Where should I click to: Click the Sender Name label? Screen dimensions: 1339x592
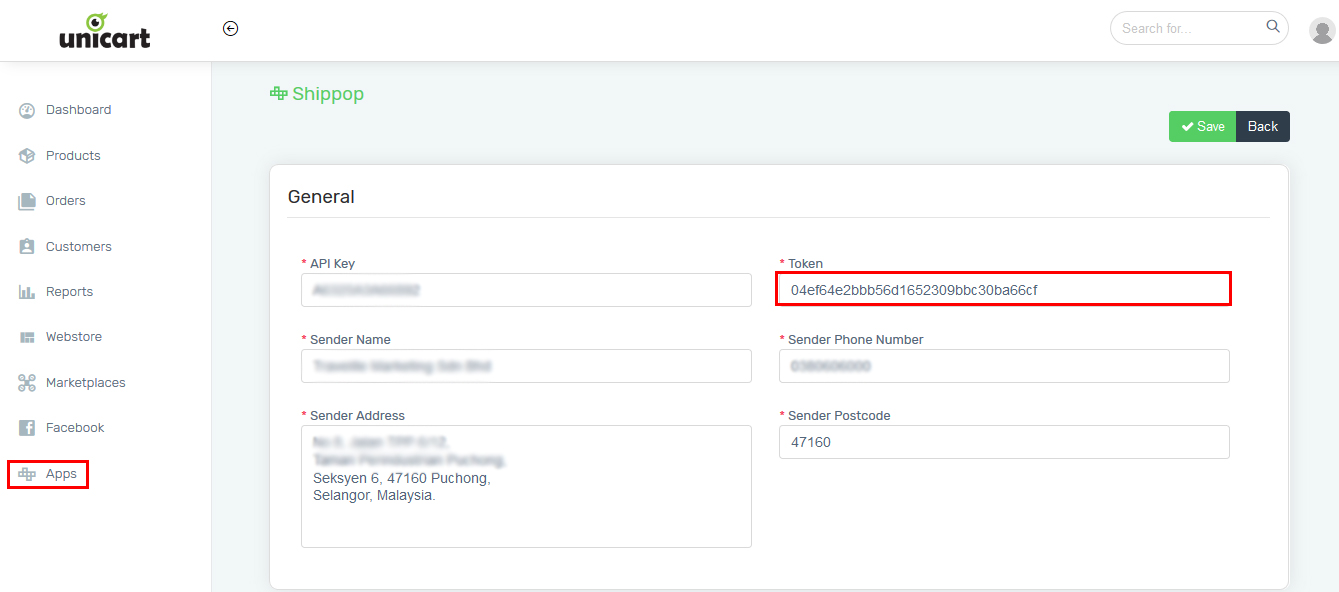350,340
